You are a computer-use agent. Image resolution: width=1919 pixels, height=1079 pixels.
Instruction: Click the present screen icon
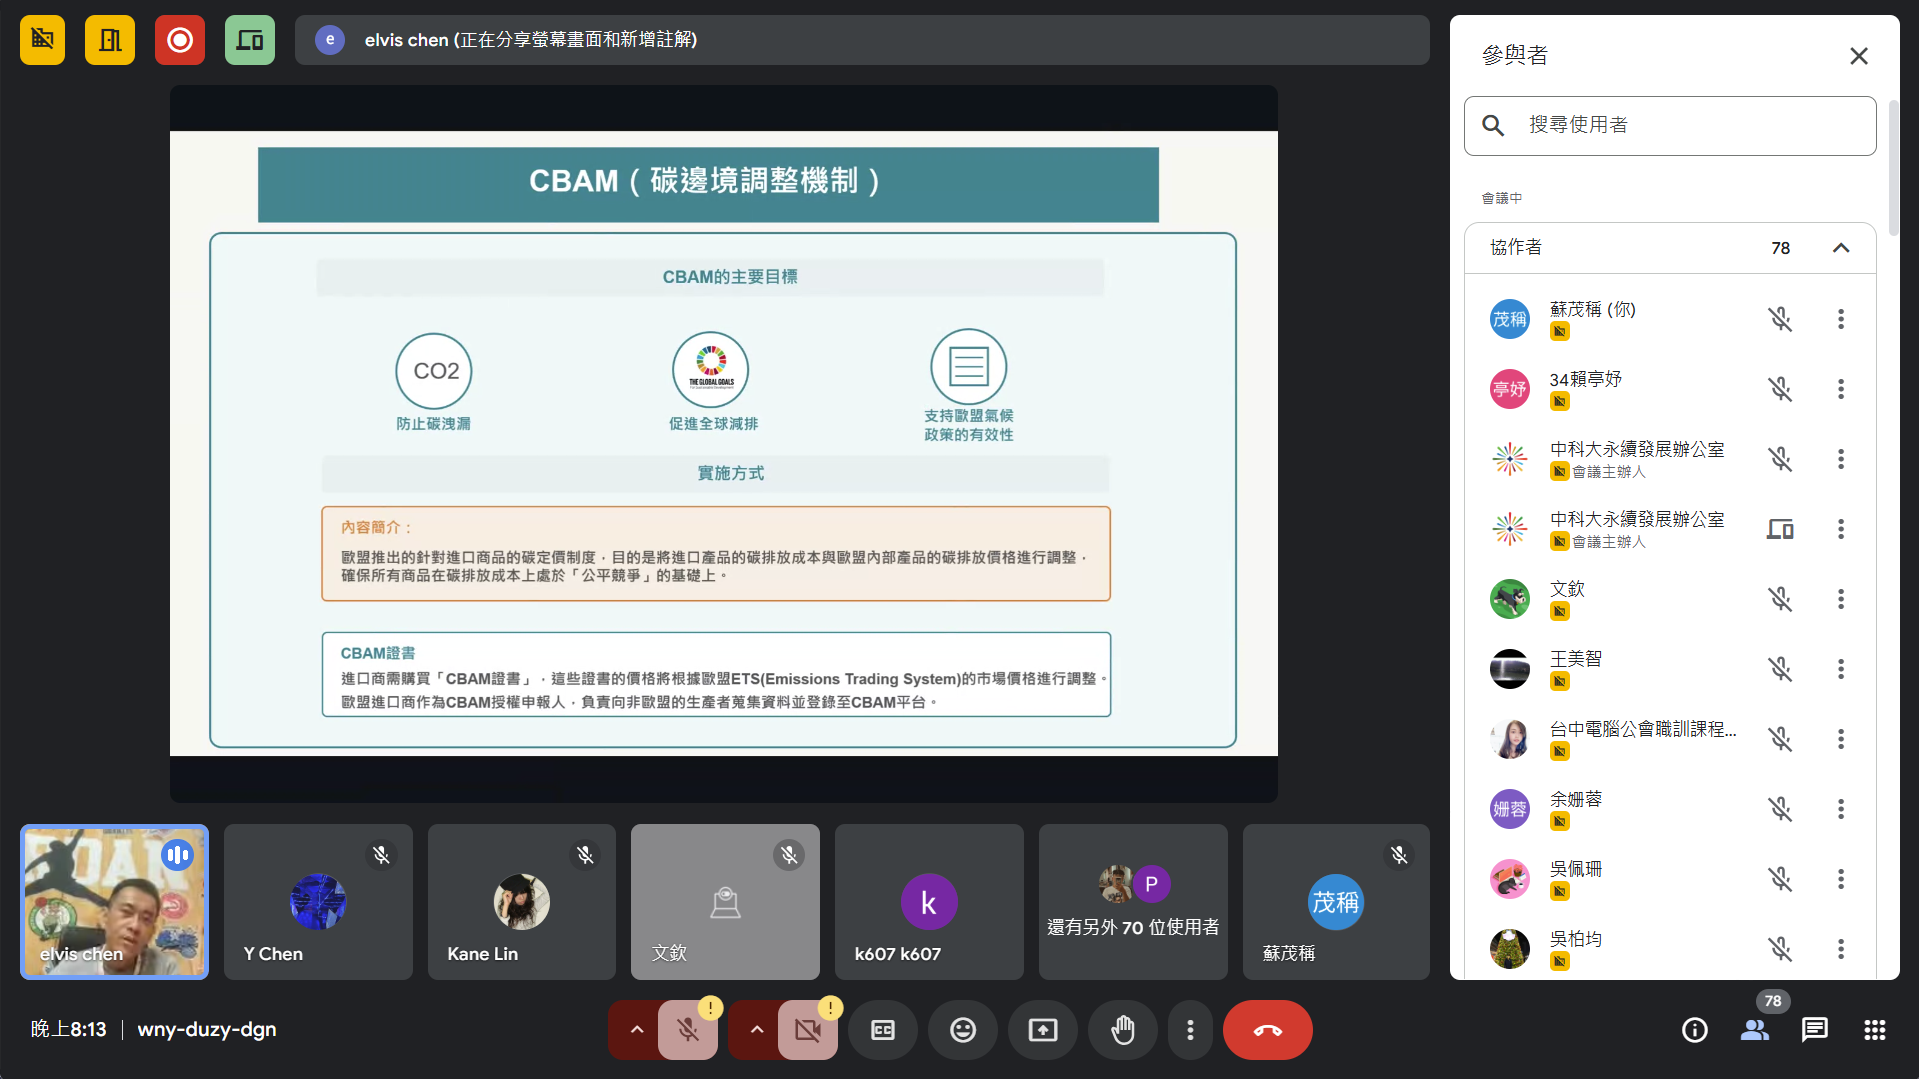pyautogui.click(x=1042, y=1030)
